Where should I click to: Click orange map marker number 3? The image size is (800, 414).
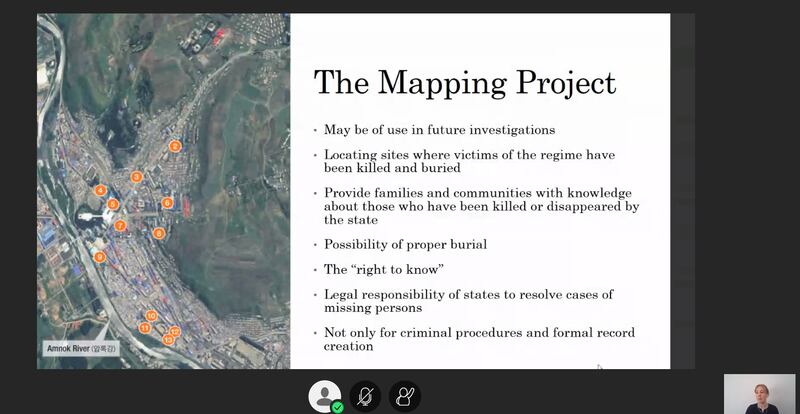[x=136, y=177]
